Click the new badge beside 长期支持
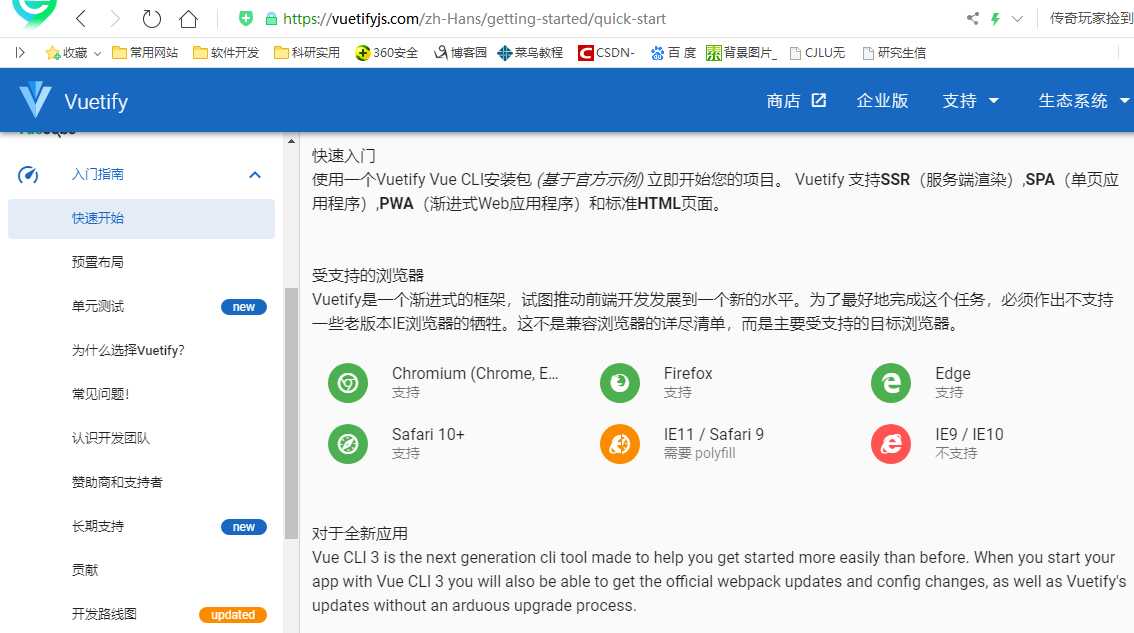The image size is (1134, 633). point(244,527)
